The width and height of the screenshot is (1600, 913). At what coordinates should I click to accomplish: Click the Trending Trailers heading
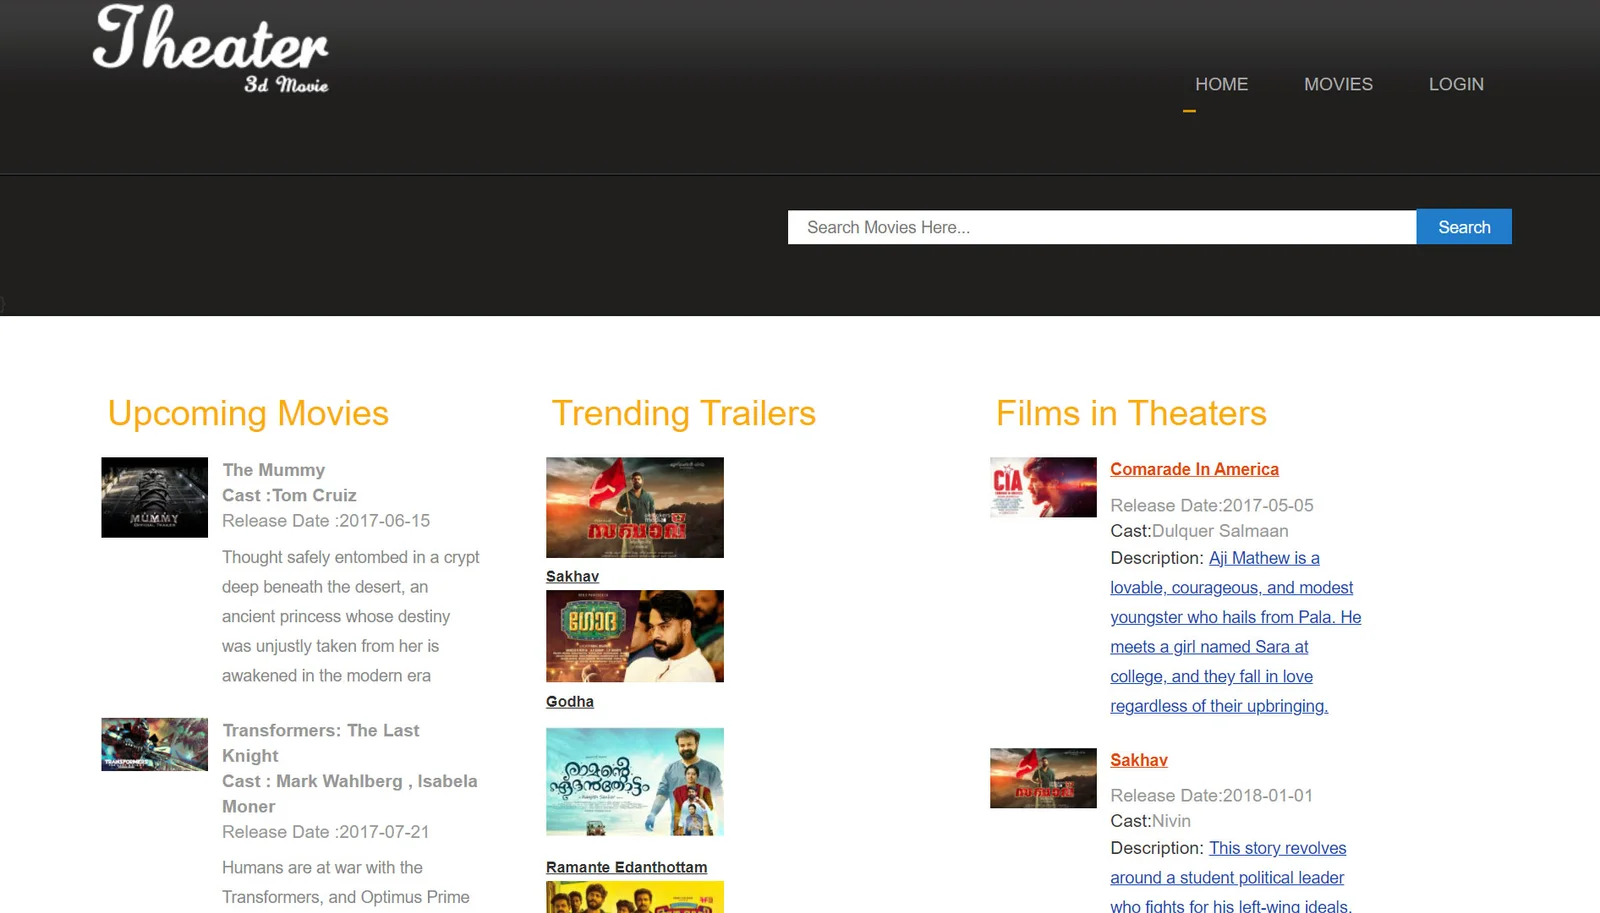pyautogui.click(x=684, y=413)
